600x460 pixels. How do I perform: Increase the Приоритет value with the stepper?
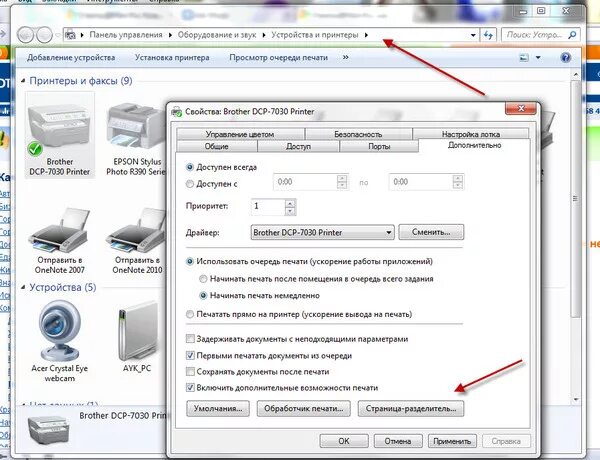290,204
